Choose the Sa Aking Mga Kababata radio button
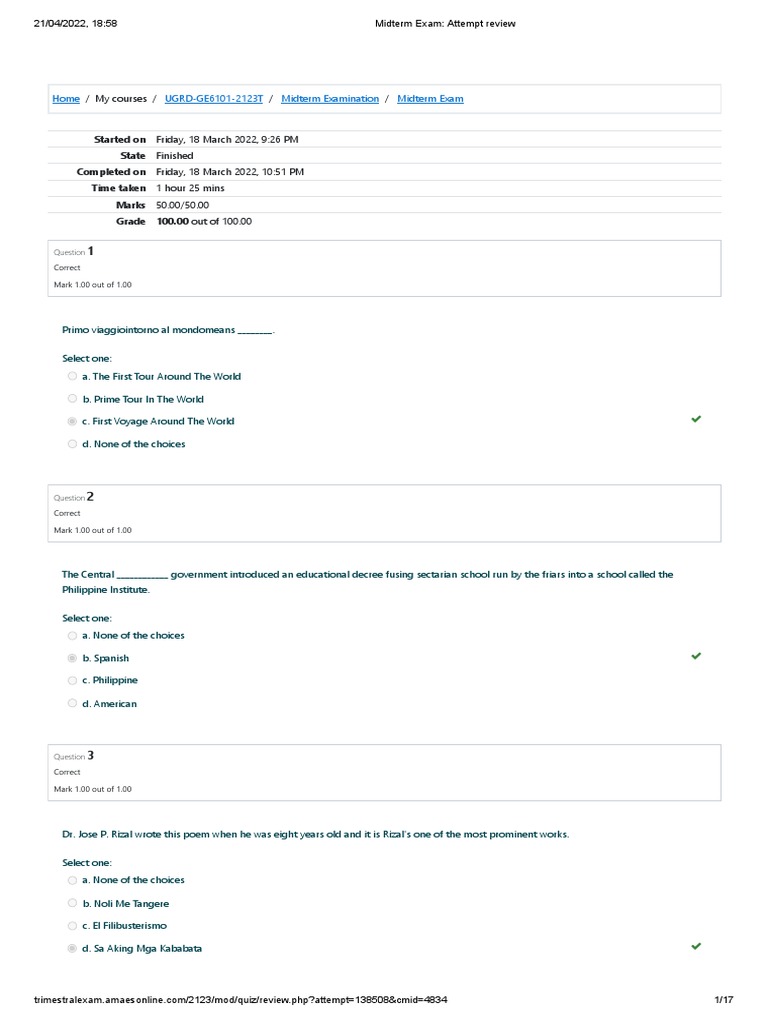Viewport: 768px width, 1024px height. point(72,948)
